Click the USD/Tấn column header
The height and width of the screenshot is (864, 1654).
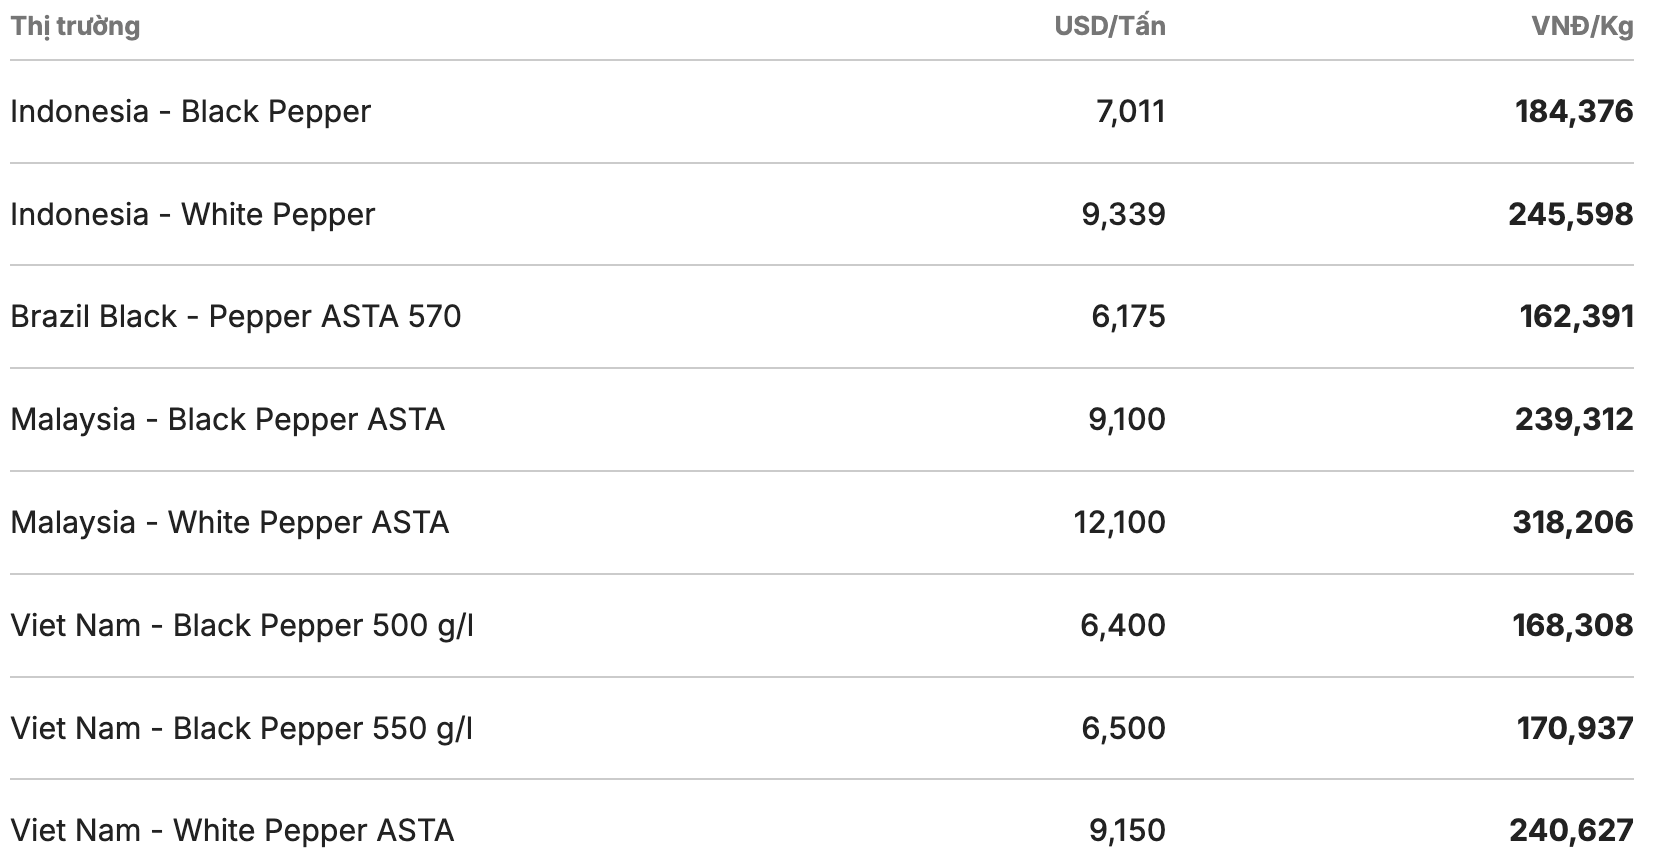tap(1109, 26)
